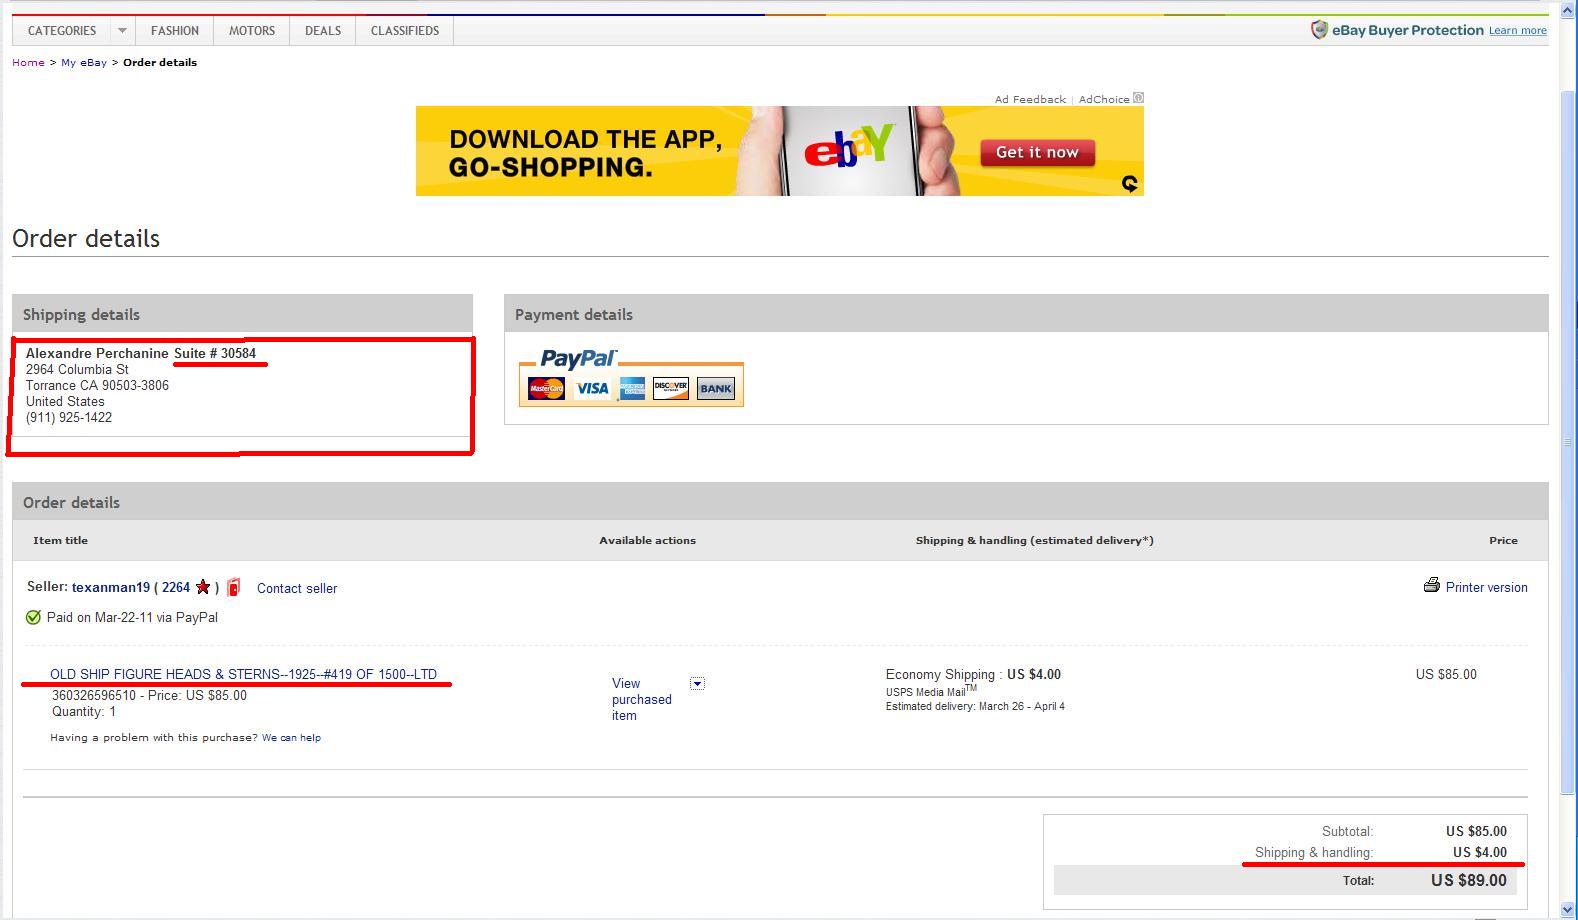The width and height of the screenshot is (1578, 920).
Task: Contact the seller
Action: tap(297, 588)
